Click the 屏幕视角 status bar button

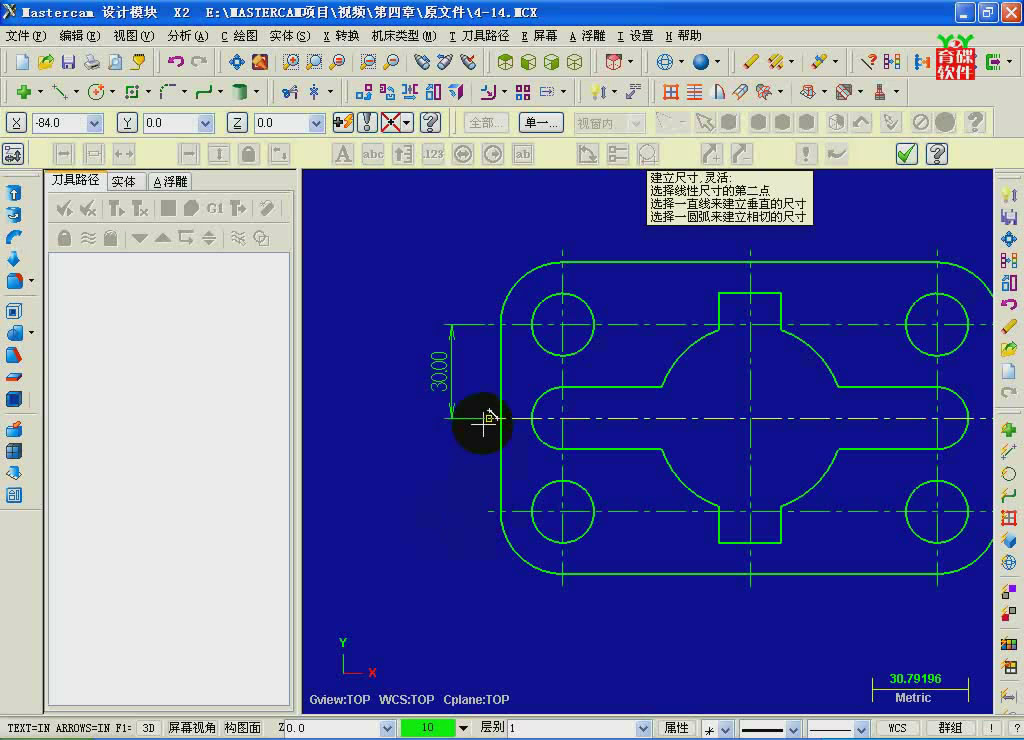coord(191,728)
